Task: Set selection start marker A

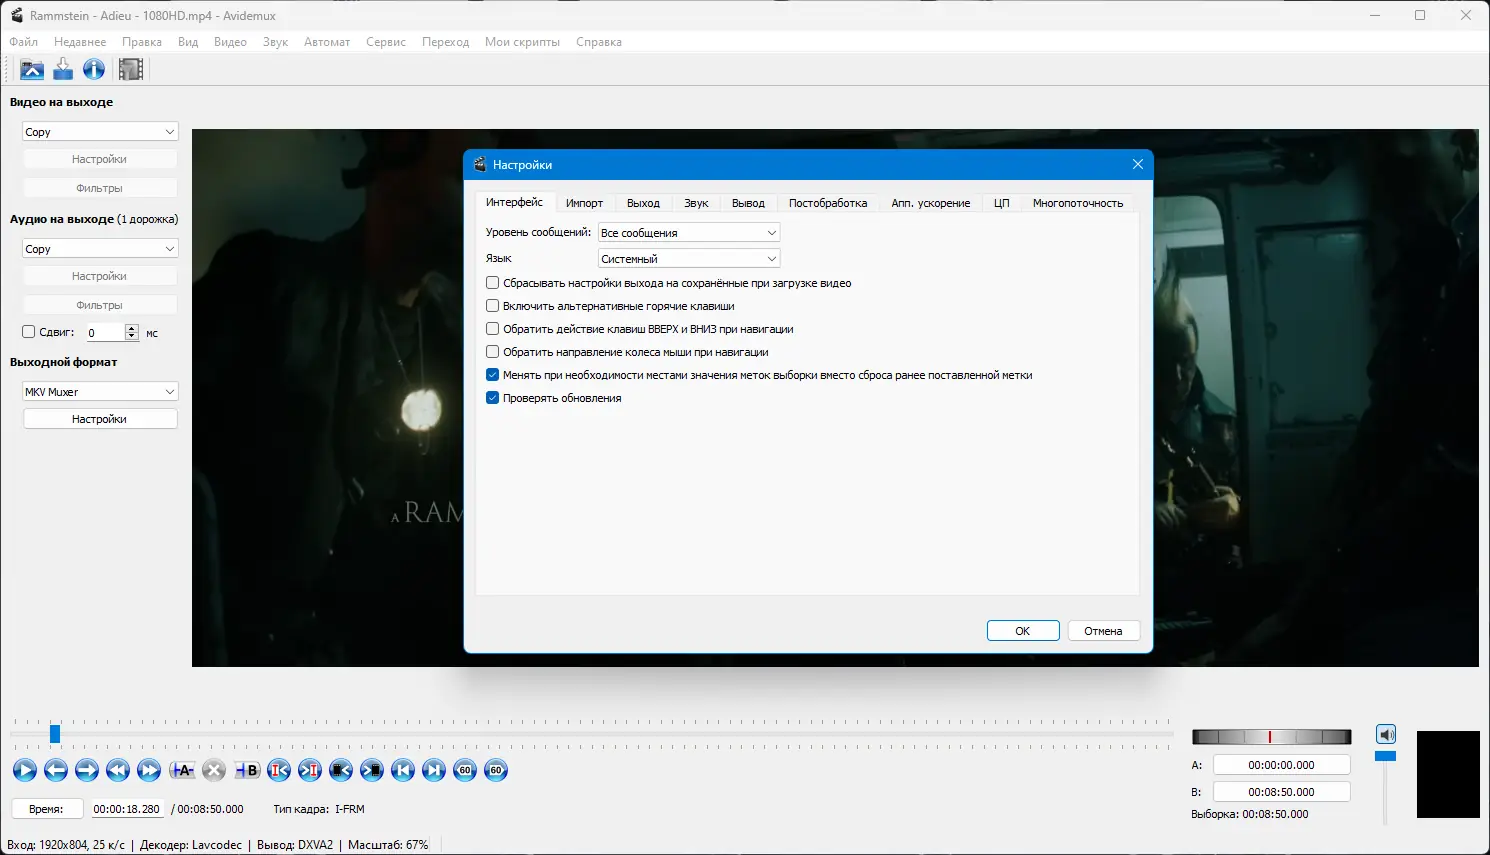Action: click(182, 770)
